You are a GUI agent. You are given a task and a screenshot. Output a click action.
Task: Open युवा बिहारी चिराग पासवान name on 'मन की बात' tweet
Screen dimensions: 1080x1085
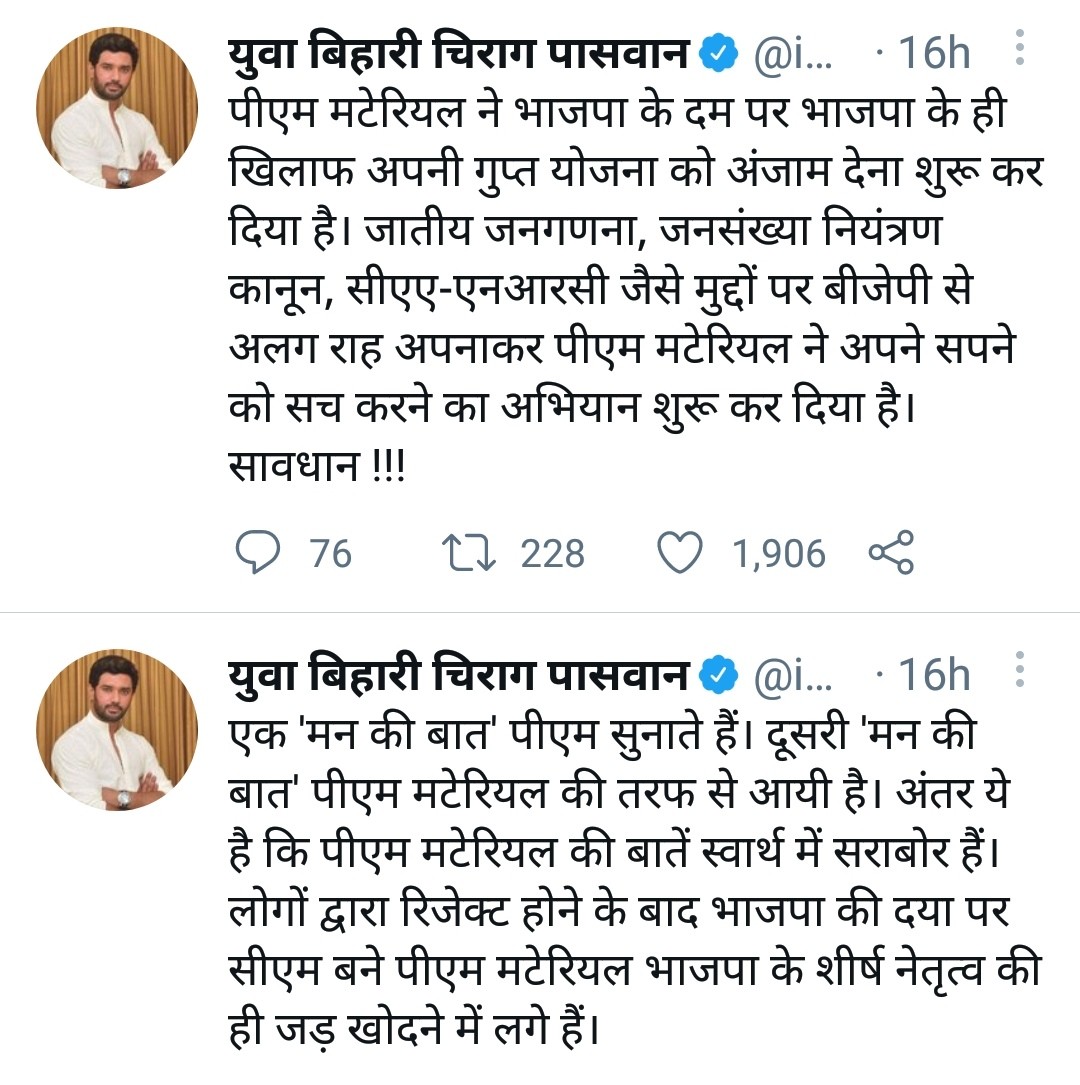(x=459, y=675)
